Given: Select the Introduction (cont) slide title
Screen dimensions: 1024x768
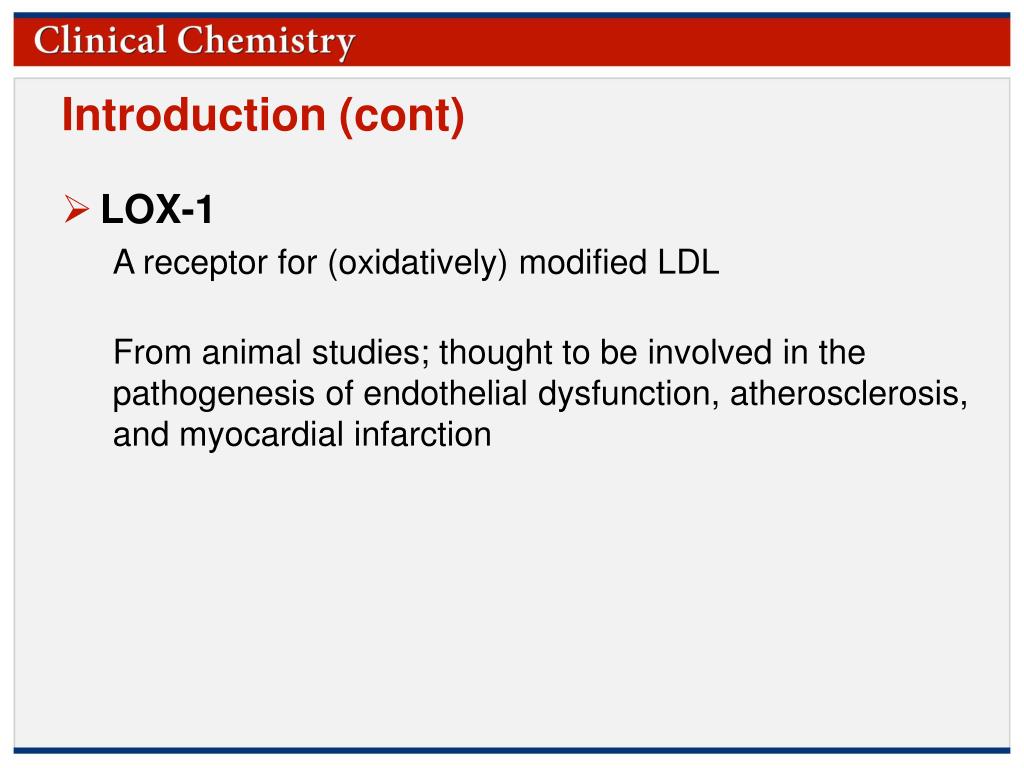Looking at the screenshot, I should point(263,116).
